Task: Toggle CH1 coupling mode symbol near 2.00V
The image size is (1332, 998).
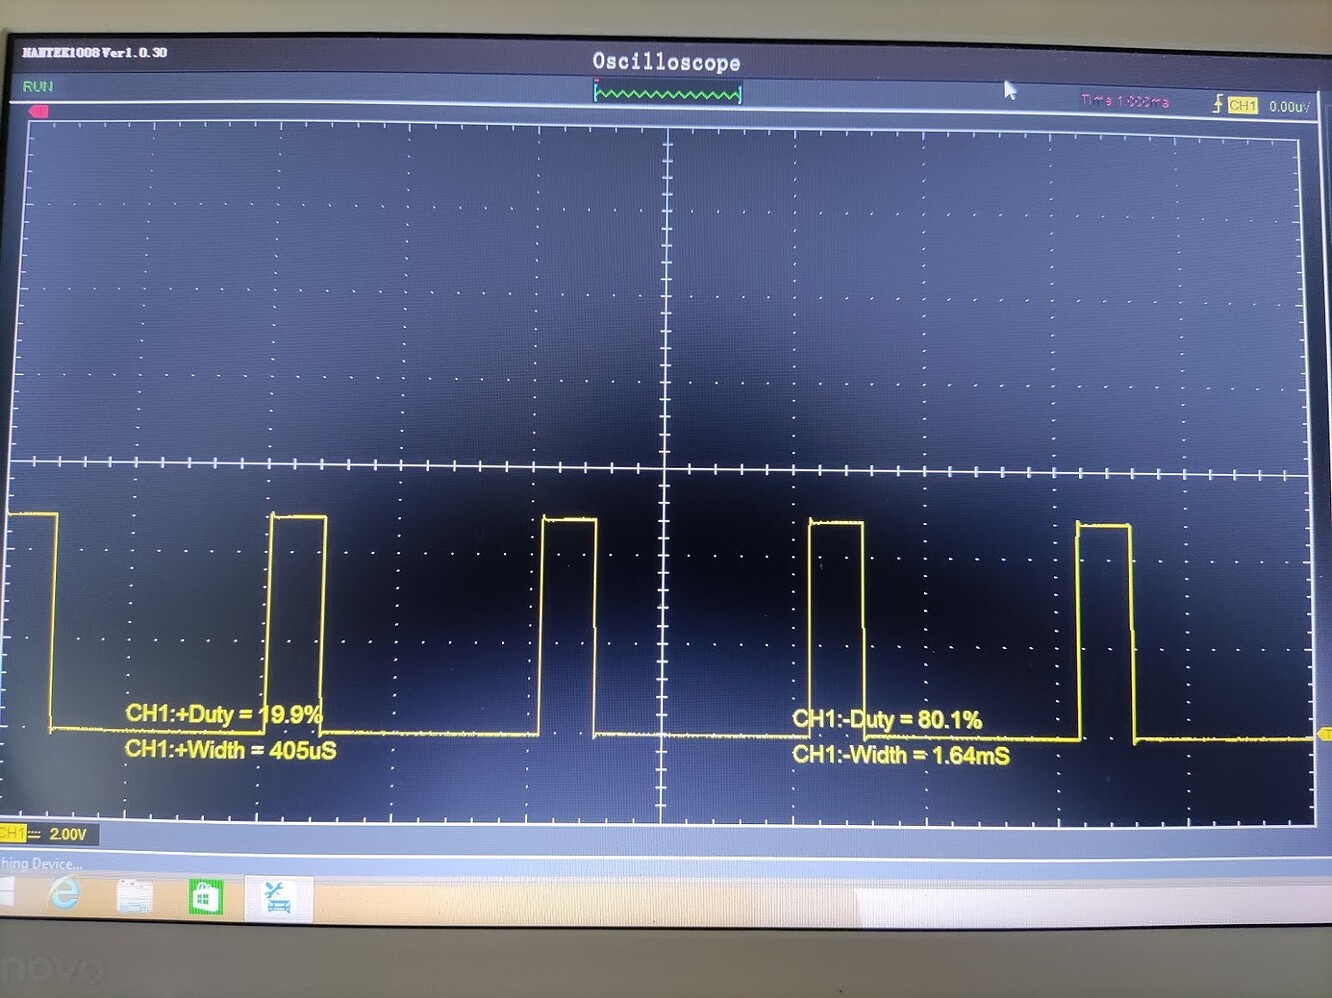Action: pyautogui.click(x=34, y=834)
